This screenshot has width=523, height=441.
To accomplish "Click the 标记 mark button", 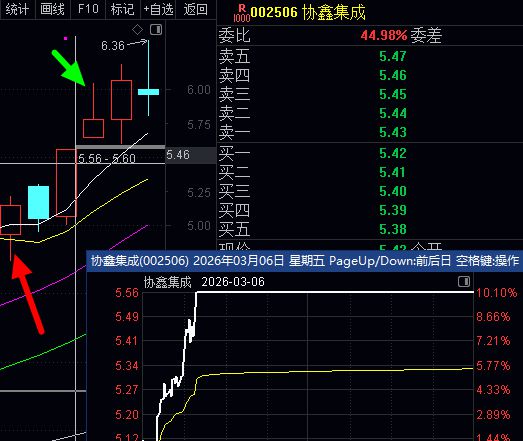I will click(122, 9).
